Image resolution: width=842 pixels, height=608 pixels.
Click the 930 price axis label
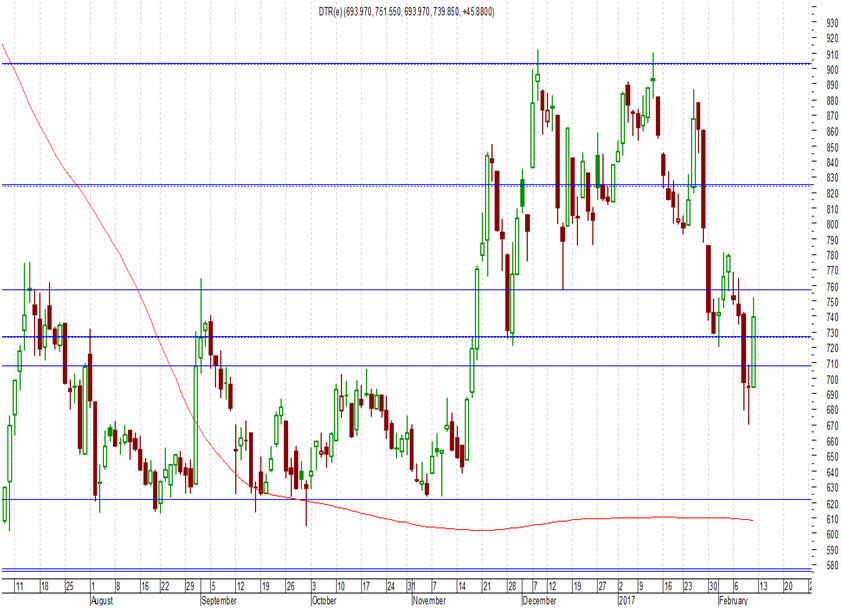[x=832, y=23]
